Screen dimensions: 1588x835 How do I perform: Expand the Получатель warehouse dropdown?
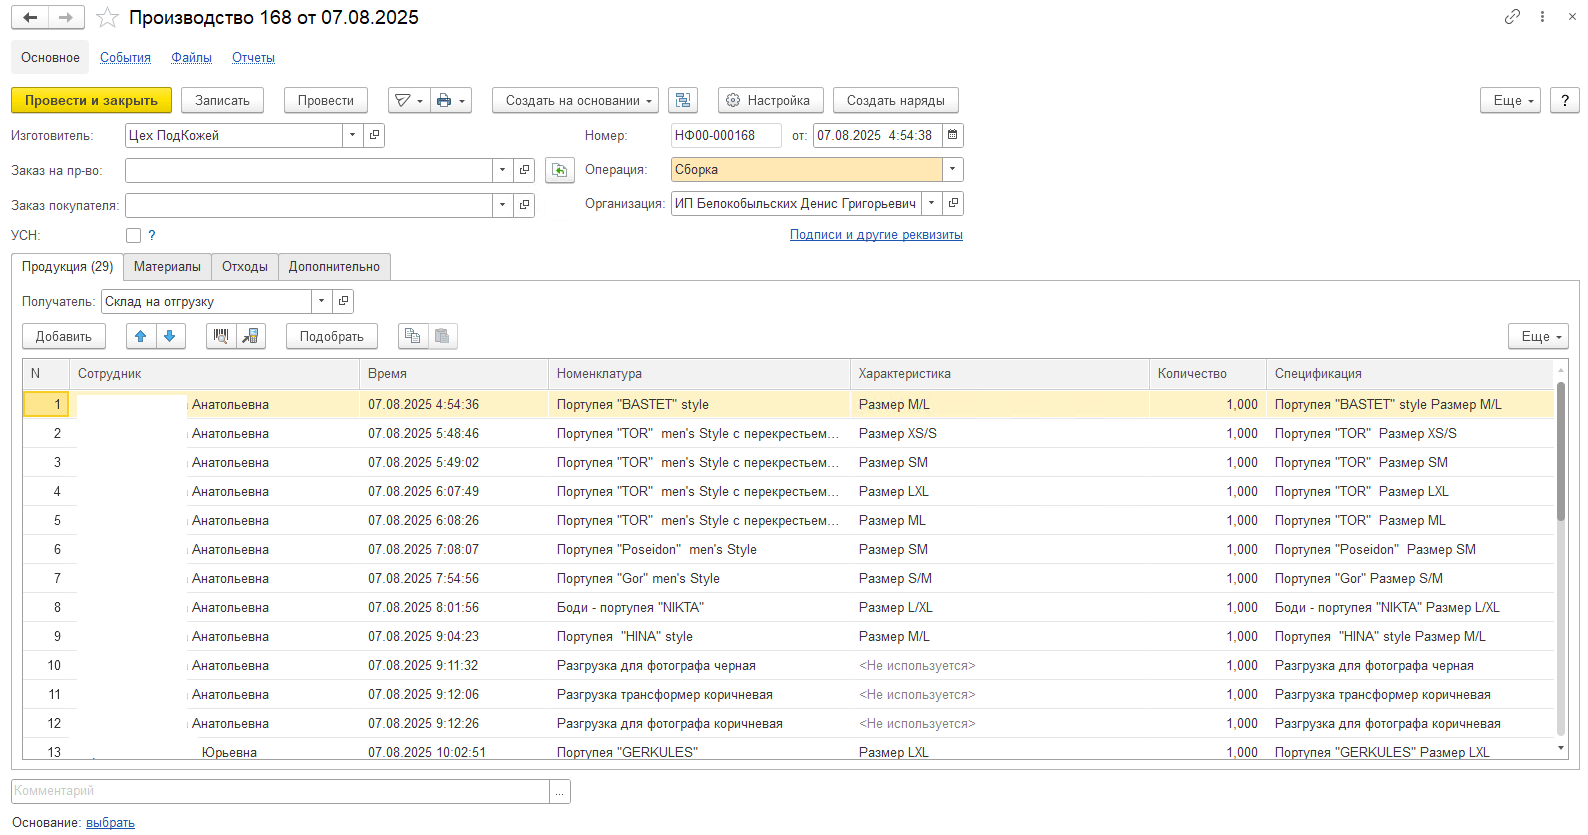(321, 301)
